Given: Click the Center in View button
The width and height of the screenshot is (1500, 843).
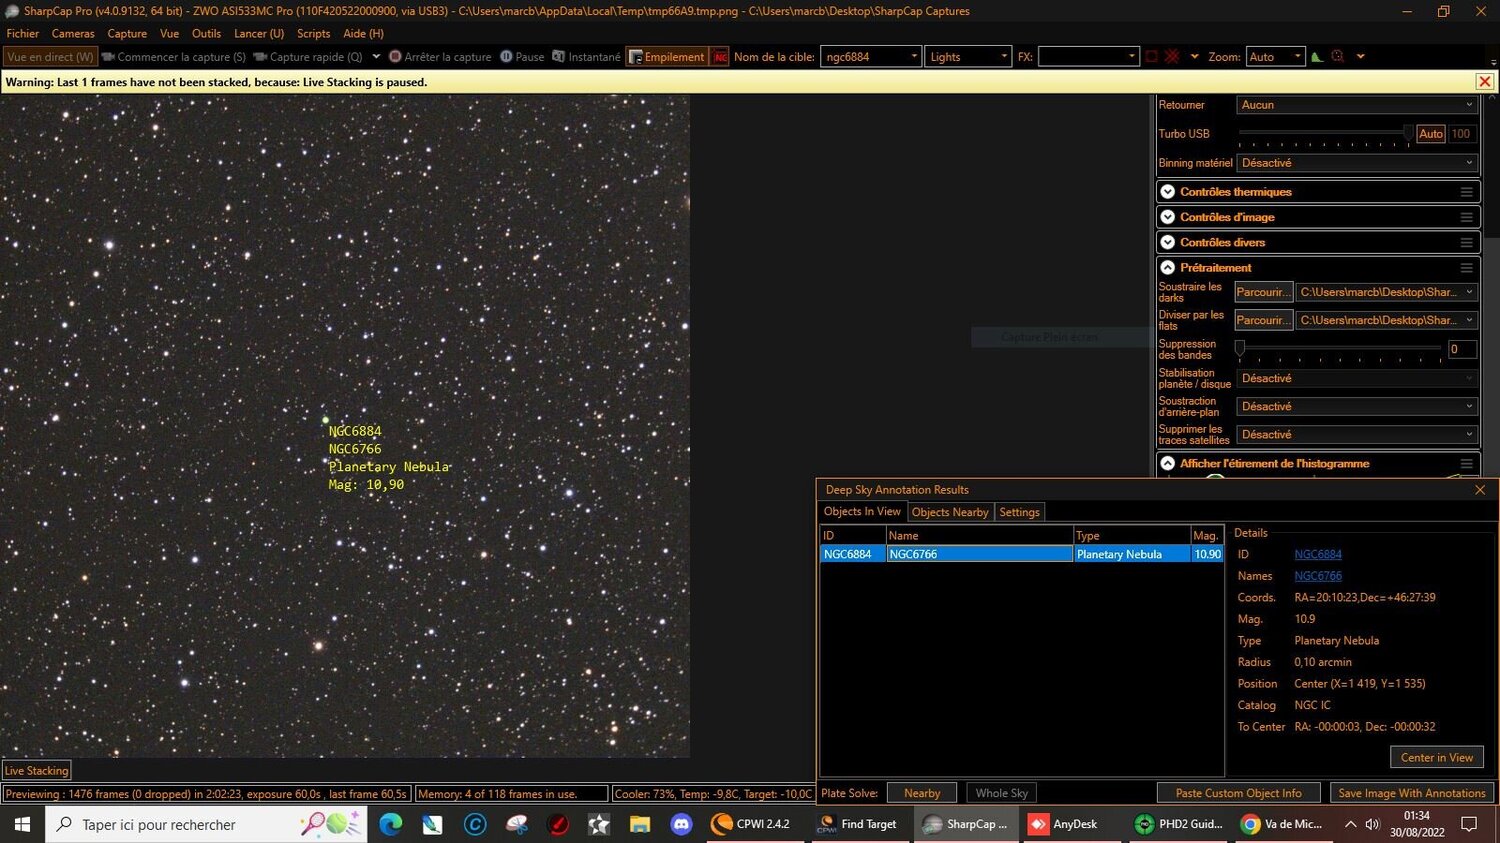Looking at the screenshot, I should 1436,757.
